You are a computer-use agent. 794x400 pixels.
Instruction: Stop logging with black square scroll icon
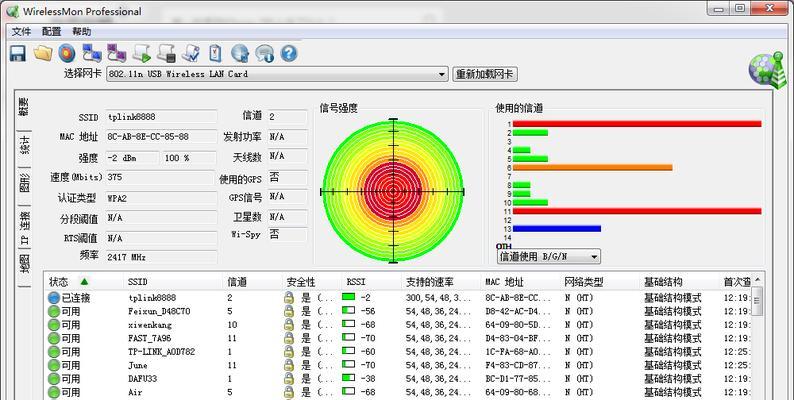tap(166, 53)
